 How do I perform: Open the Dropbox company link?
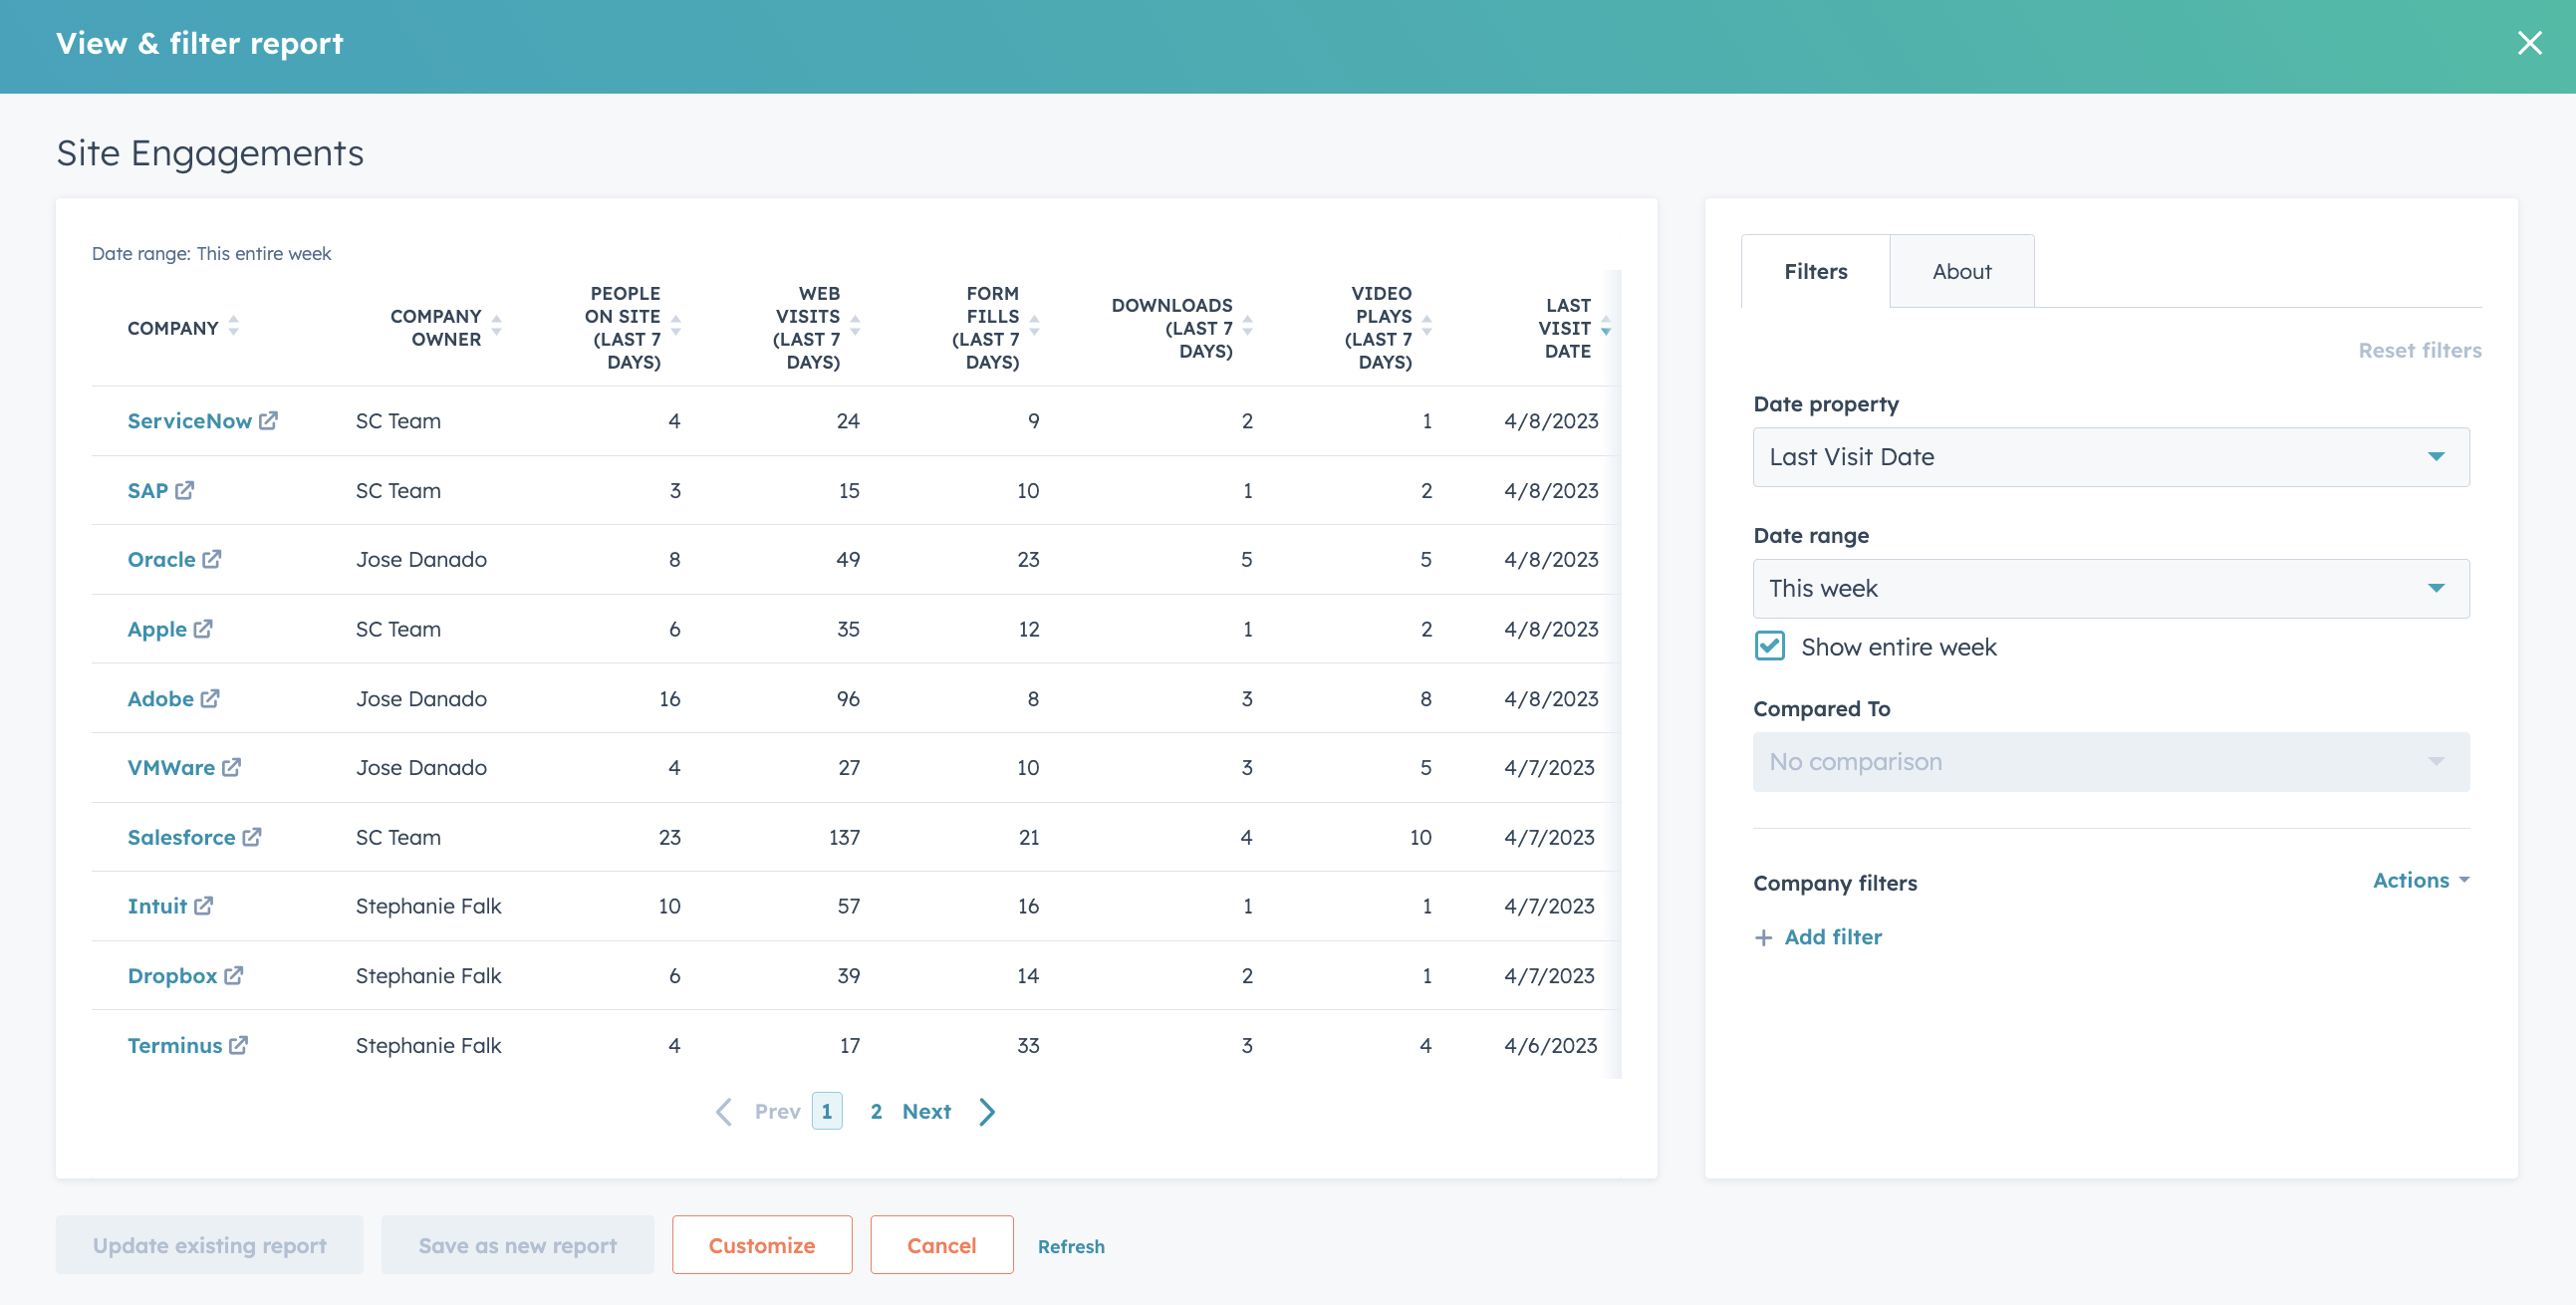pyautogui.click(x=172, y=976)
